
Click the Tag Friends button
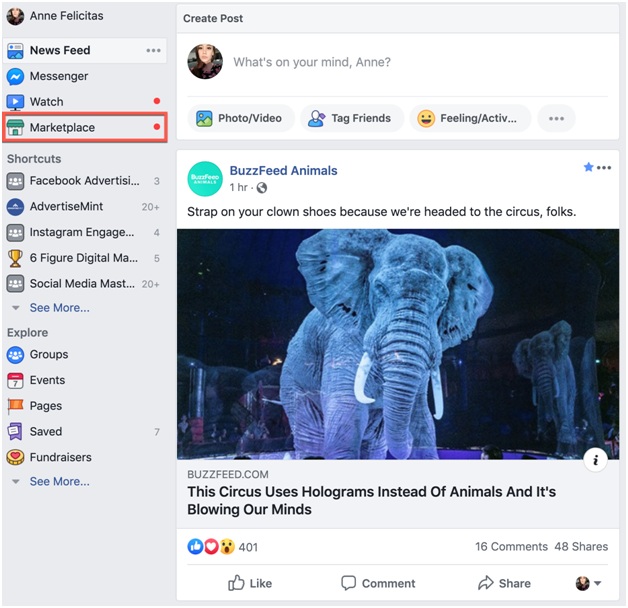point(351,118)
